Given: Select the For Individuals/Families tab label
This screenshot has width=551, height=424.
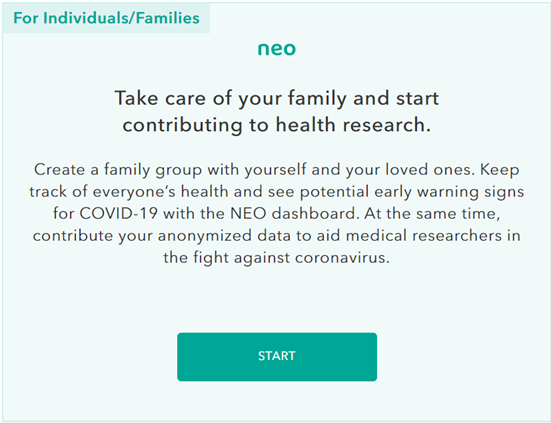Looking at the screenshot, I should 106,18.
